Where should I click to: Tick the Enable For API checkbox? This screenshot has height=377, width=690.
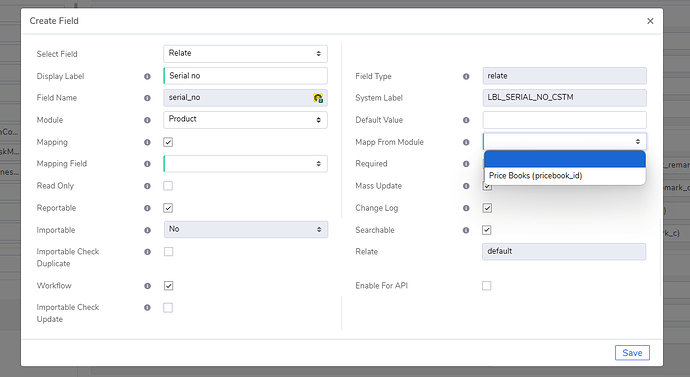[486, 286]
